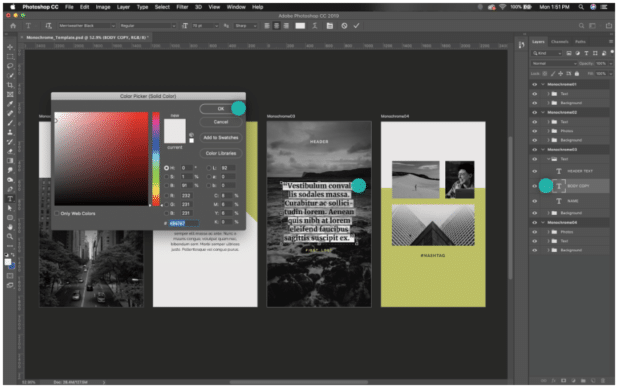This screenshot has width=620, height=389.
Task: Expand the Photos folder in Monochrome04
Action: pos(548,232)
